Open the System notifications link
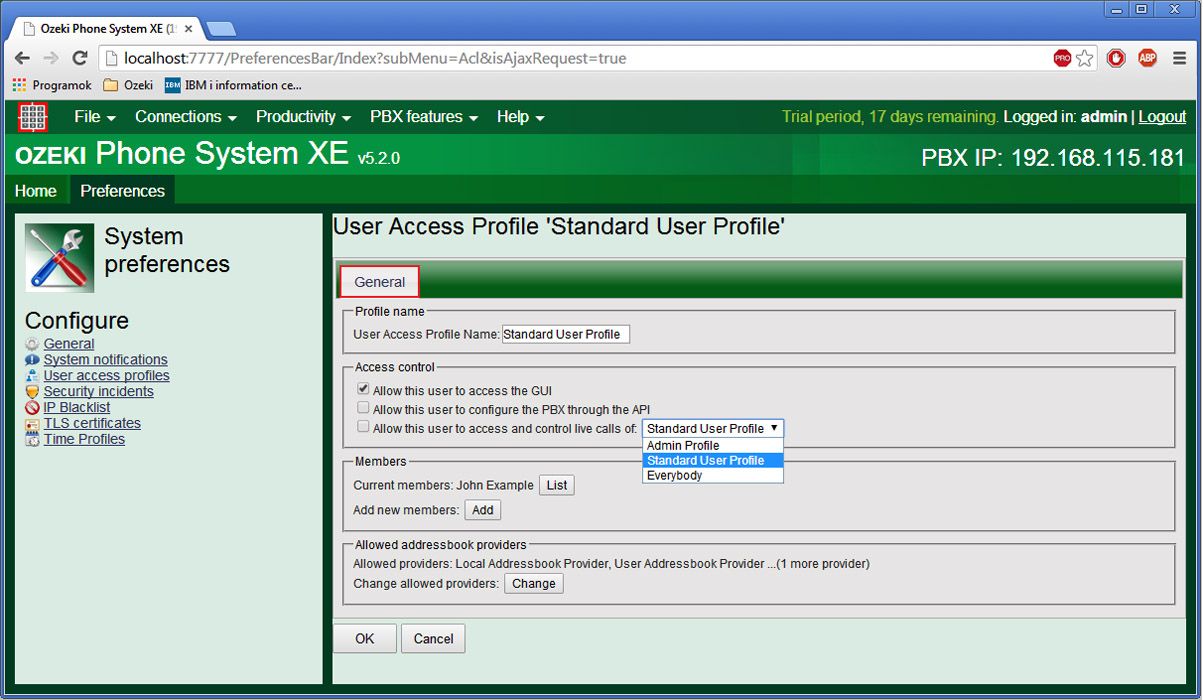Image resolution: width=1202 pixels, height=700 pixels. point(106,360)
